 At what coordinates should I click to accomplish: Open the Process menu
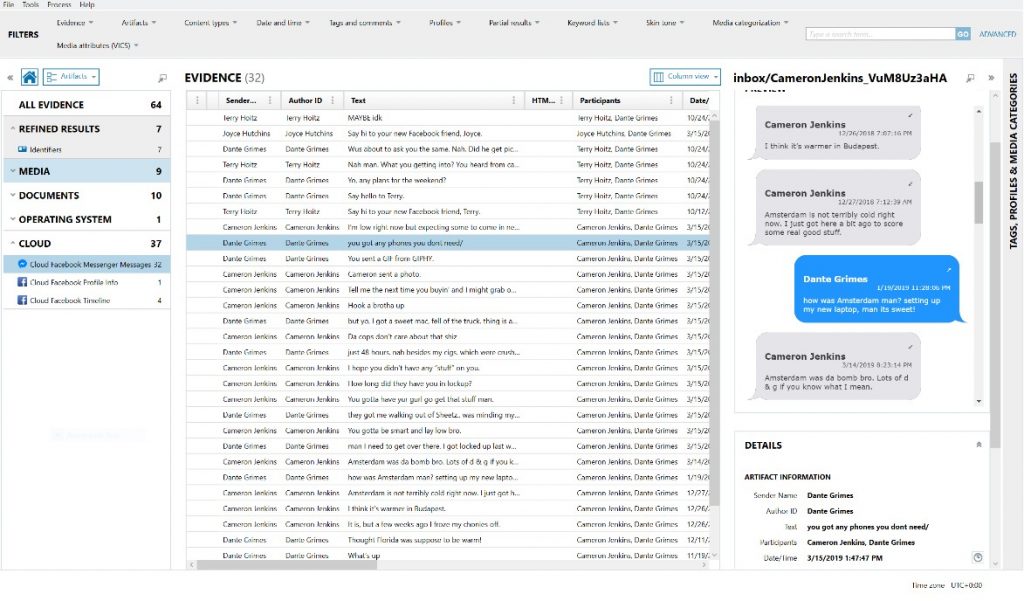(59, 5)
